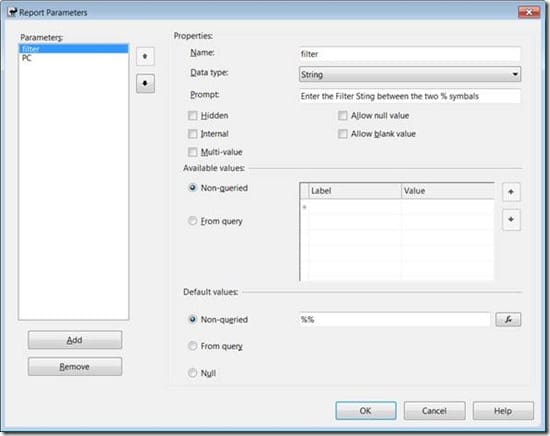Click the Report Parameters title bar icon
Image resolution: width=550 pixels, height=436 pixels.
pos(12,12)
